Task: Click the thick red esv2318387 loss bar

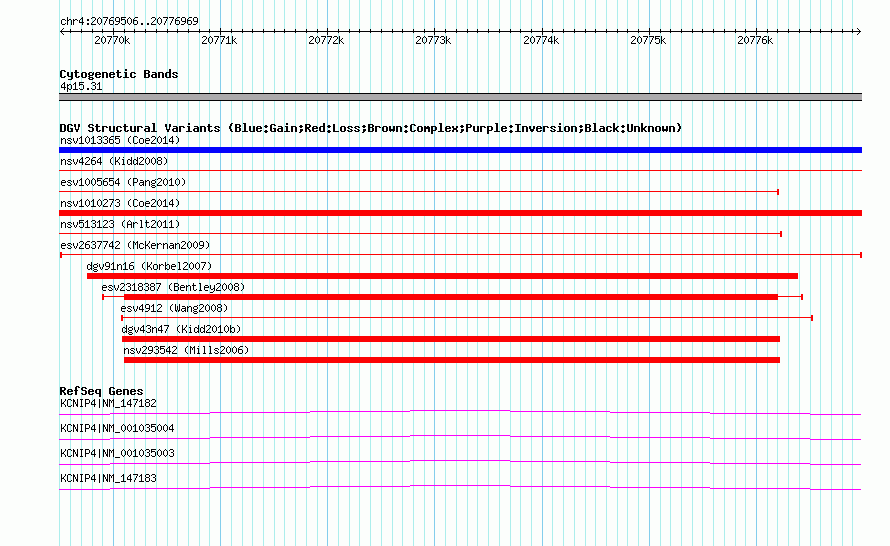Action: [451, 297]
